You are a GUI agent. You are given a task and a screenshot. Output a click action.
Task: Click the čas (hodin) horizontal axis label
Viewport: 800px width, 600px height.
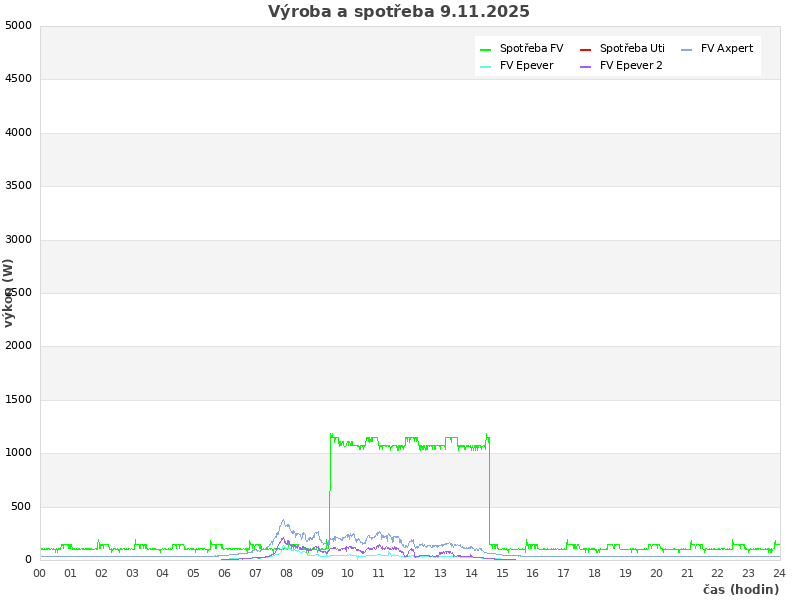[x=740, y=590]
